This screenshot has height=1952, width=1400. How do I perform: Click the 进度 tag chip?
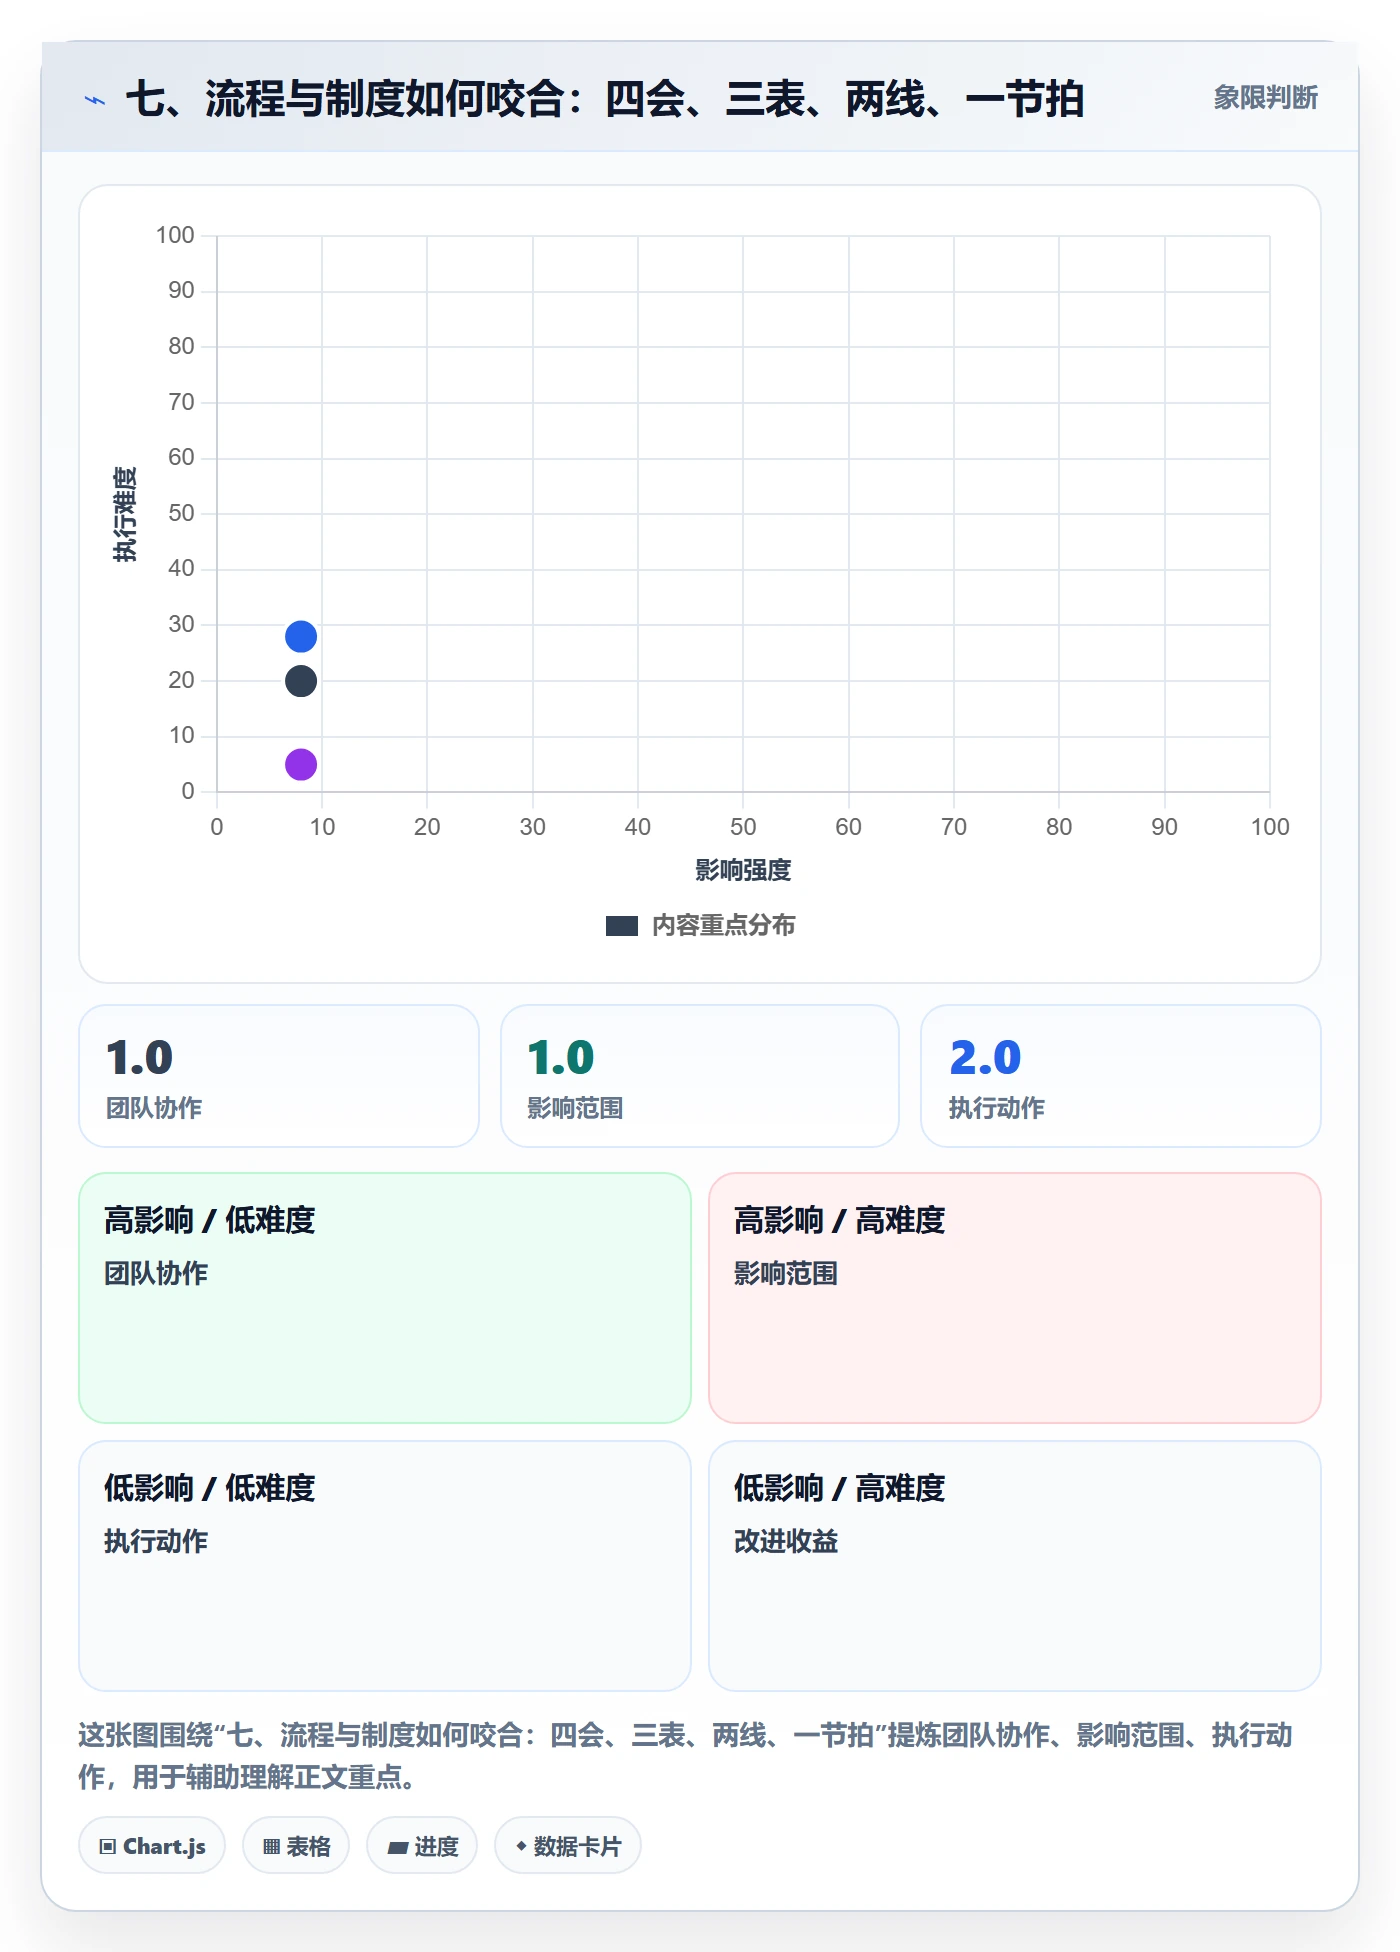click(422, 1846)
